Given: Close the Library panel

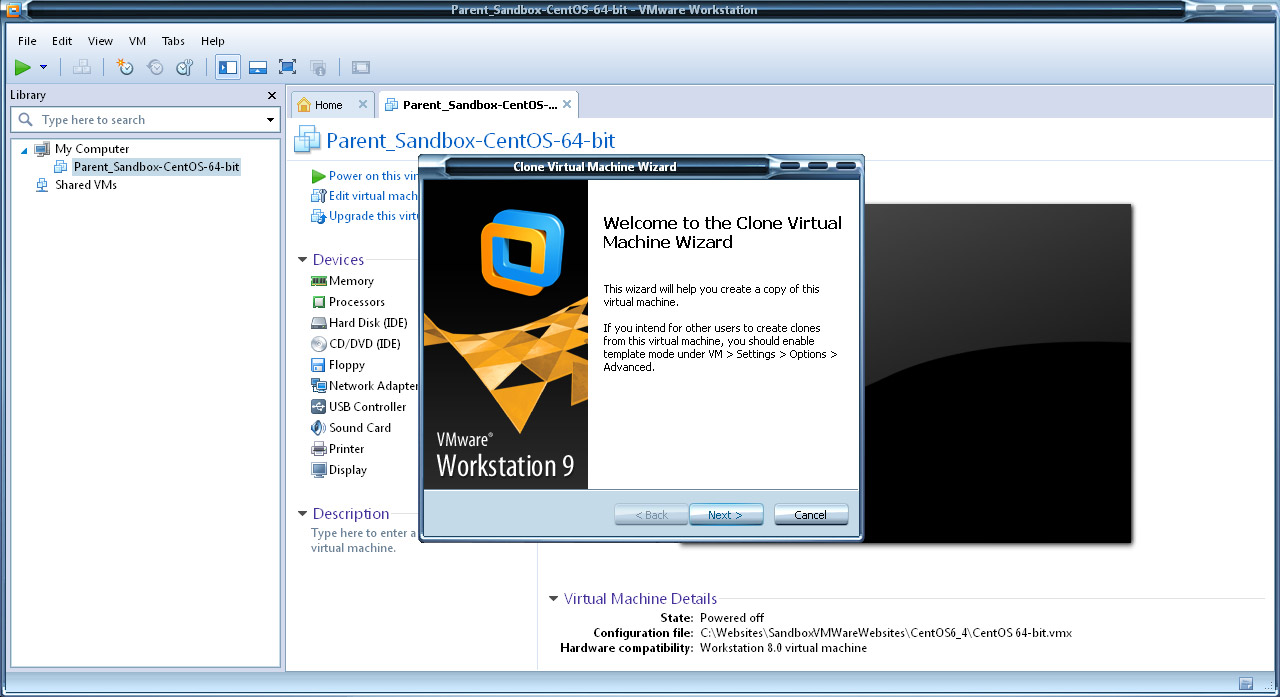Looking at the screenshot, I should tap(272, 95).
